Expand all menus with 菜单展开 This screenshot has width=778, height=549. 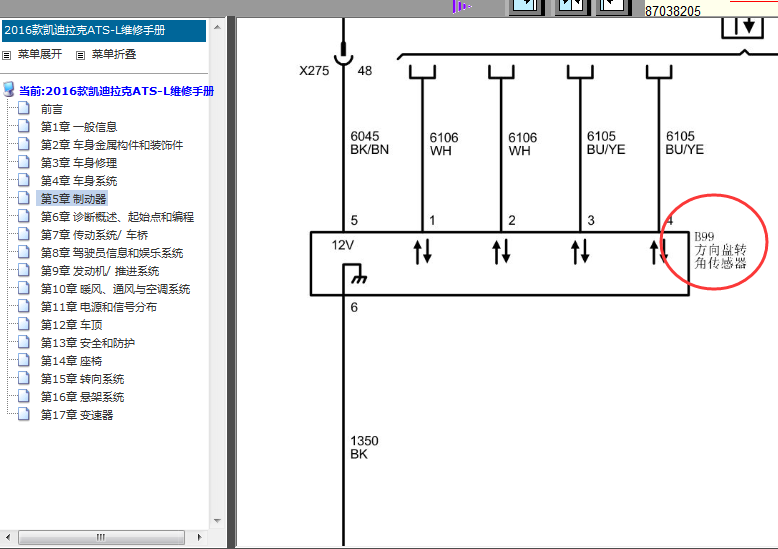[x=40, y=54]
